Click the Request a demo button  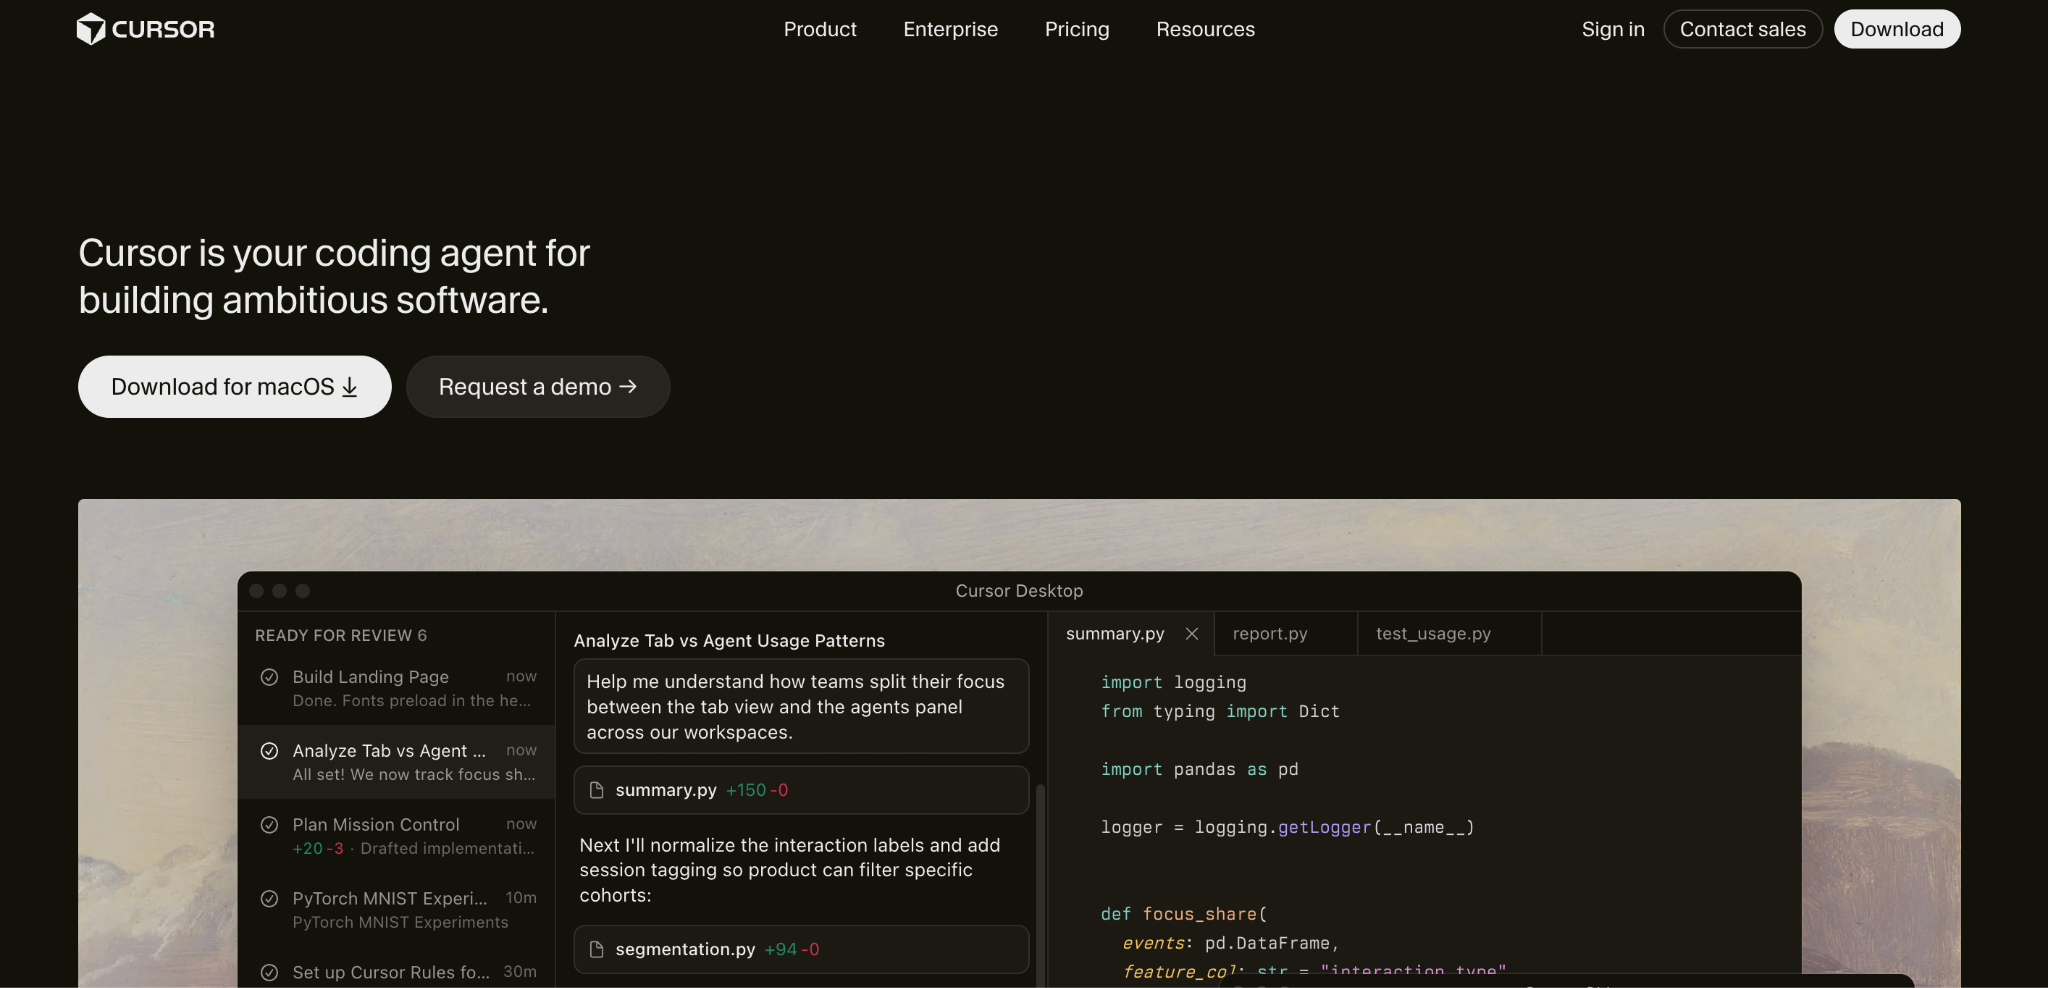[538, 387]
